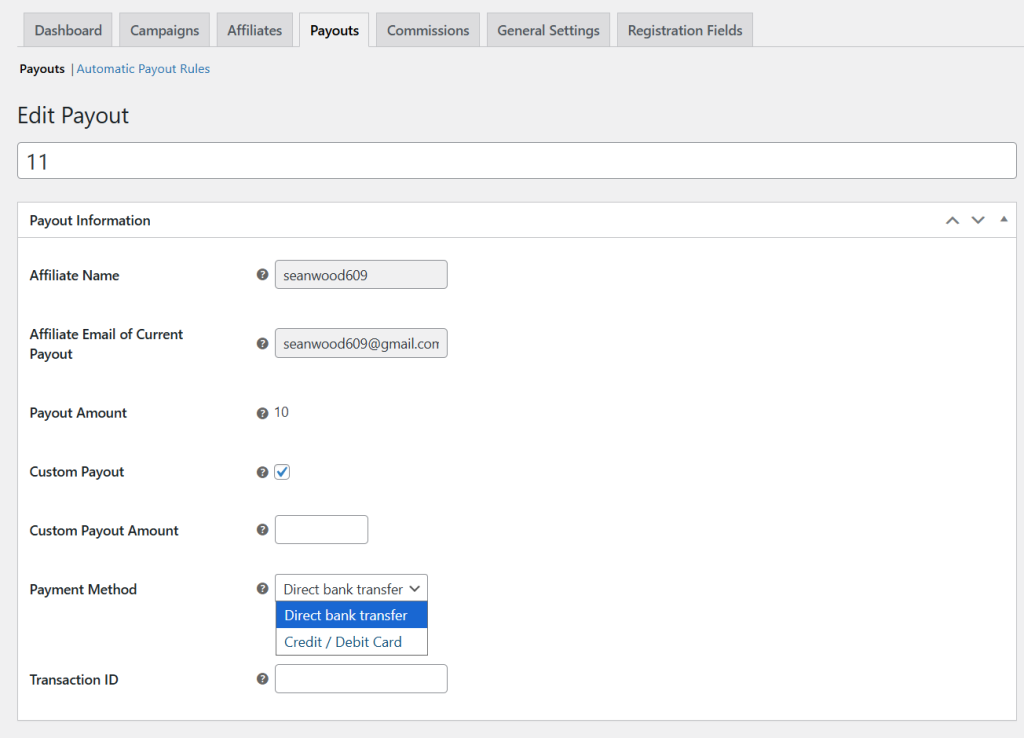Click the Affiliate Name help icon
Screen dimensions: 1024x738
click(263, 275)
